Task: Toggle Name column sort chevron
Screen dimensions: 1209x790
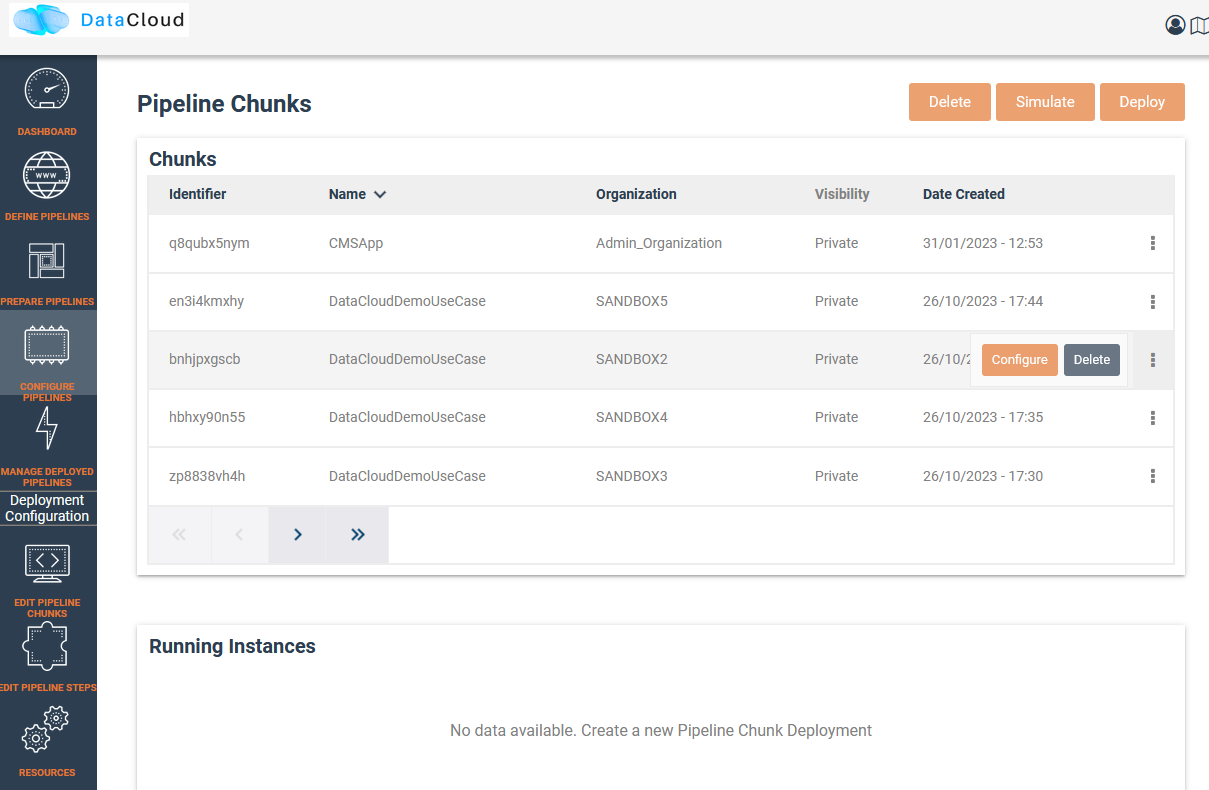Action: tap(380, 195)
